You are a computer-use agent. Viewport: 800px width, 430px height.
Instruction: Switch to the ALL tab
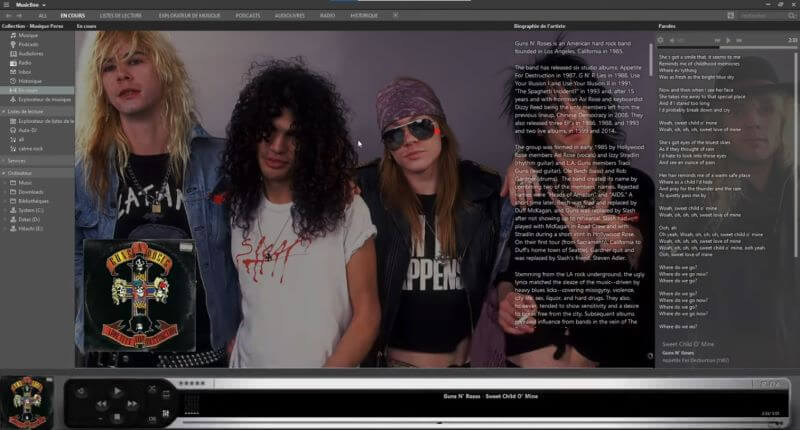43,16
